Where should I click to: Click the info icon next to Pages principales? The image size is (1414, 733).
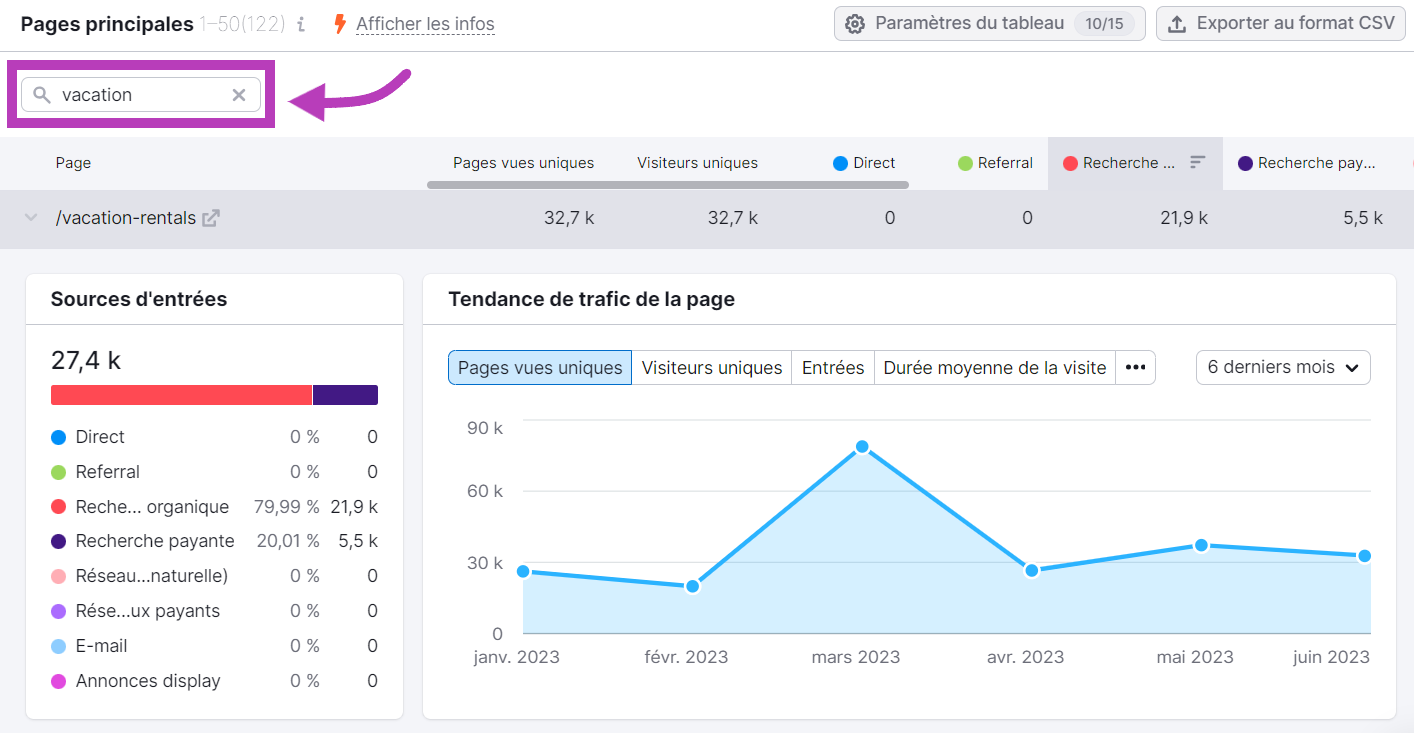pyautogui.click(x=301, y=23)
